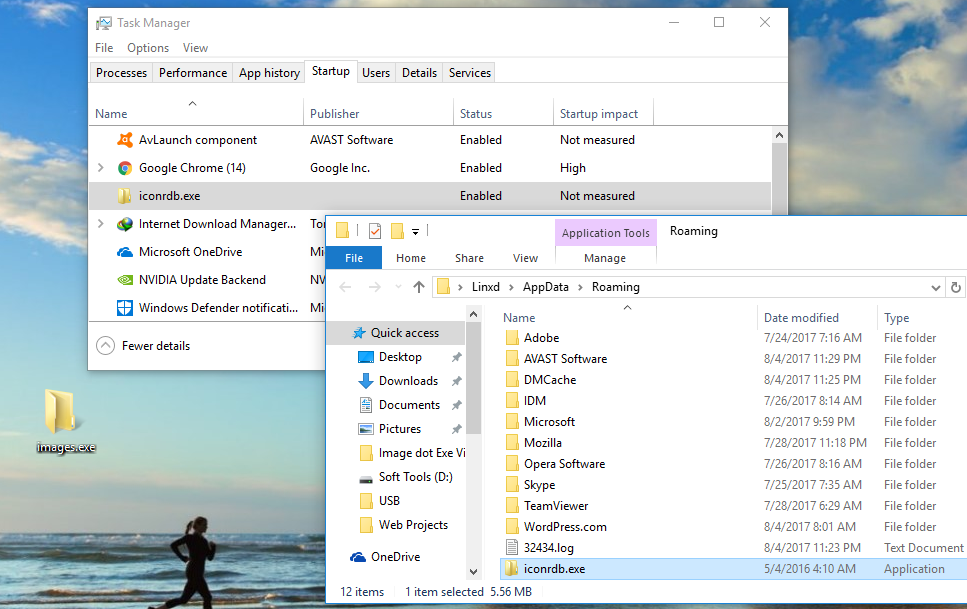
Task: Click the Internet Download Manager icon
Action: tap(125, 224)
